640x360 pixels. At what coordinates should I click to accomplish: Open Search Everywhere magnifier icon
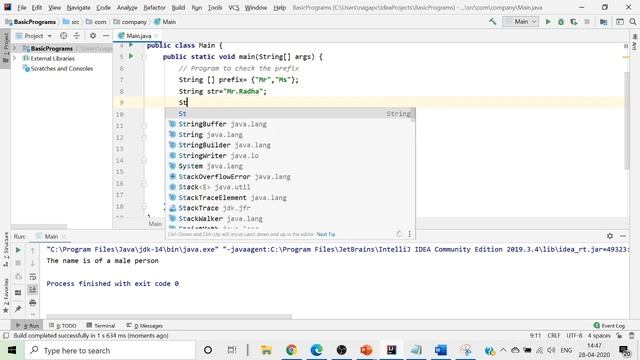coord(633,22)
